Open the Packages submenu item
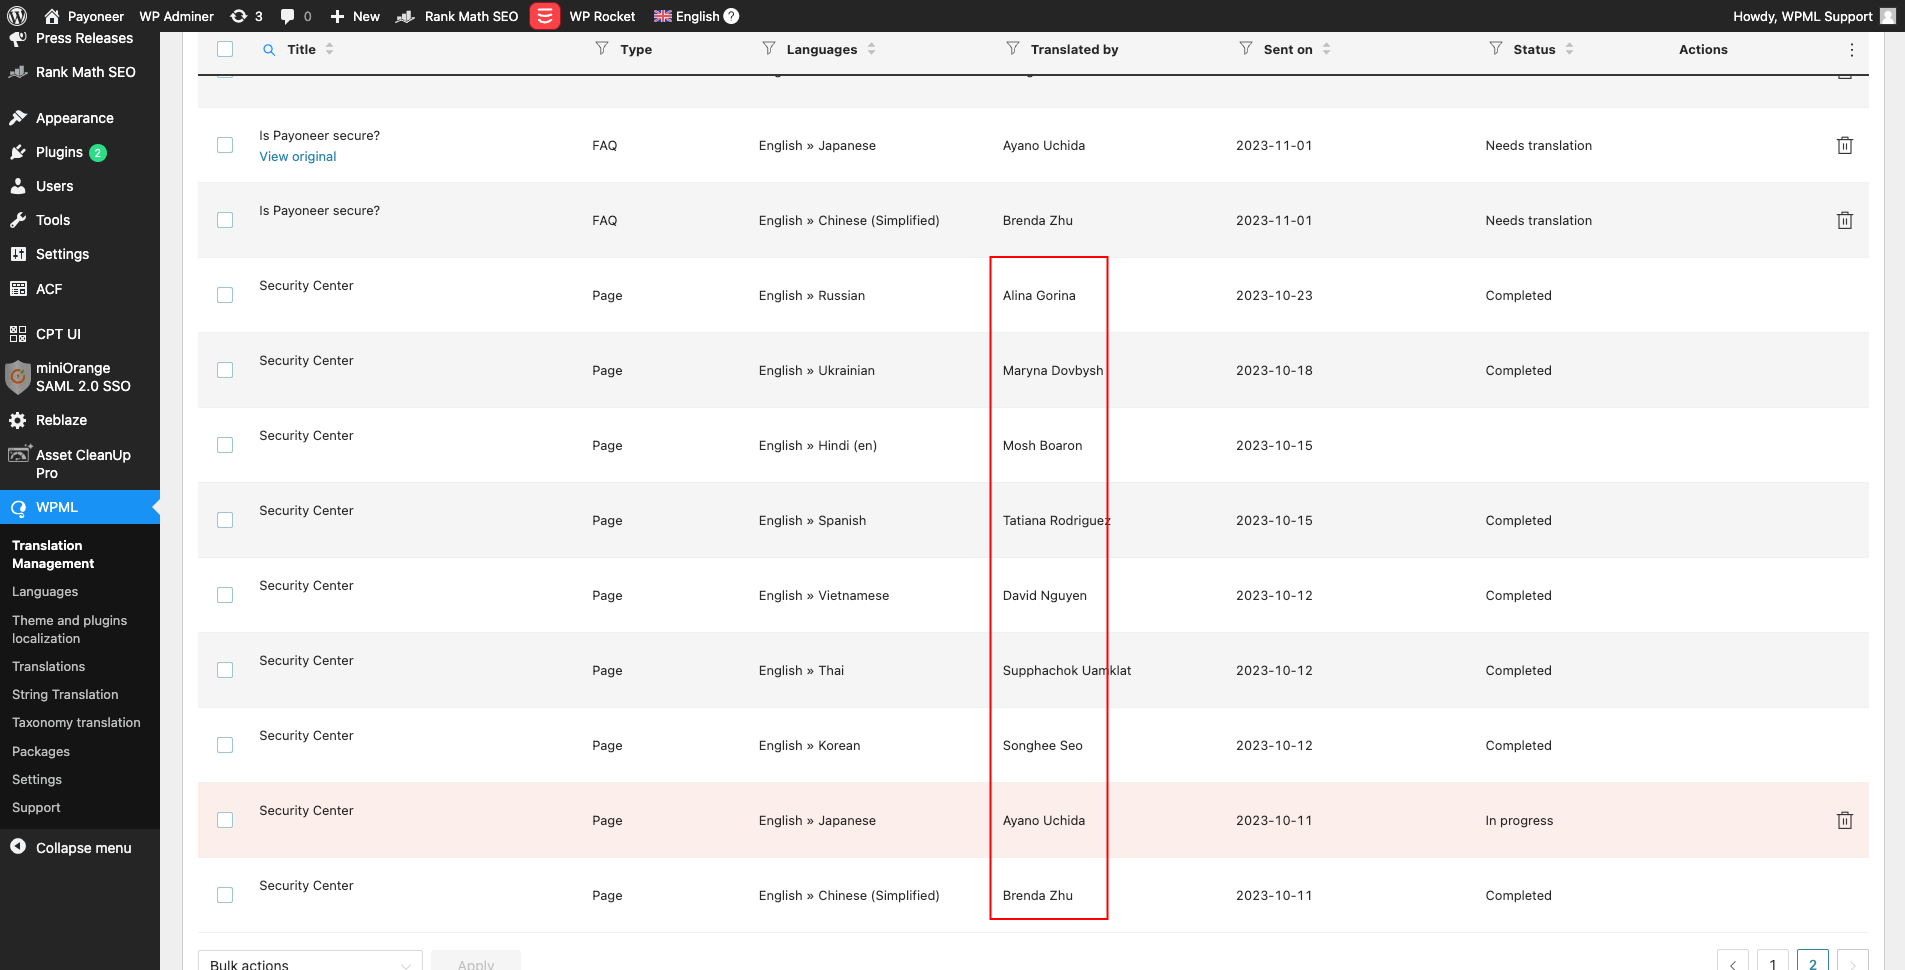 (41, 751)
